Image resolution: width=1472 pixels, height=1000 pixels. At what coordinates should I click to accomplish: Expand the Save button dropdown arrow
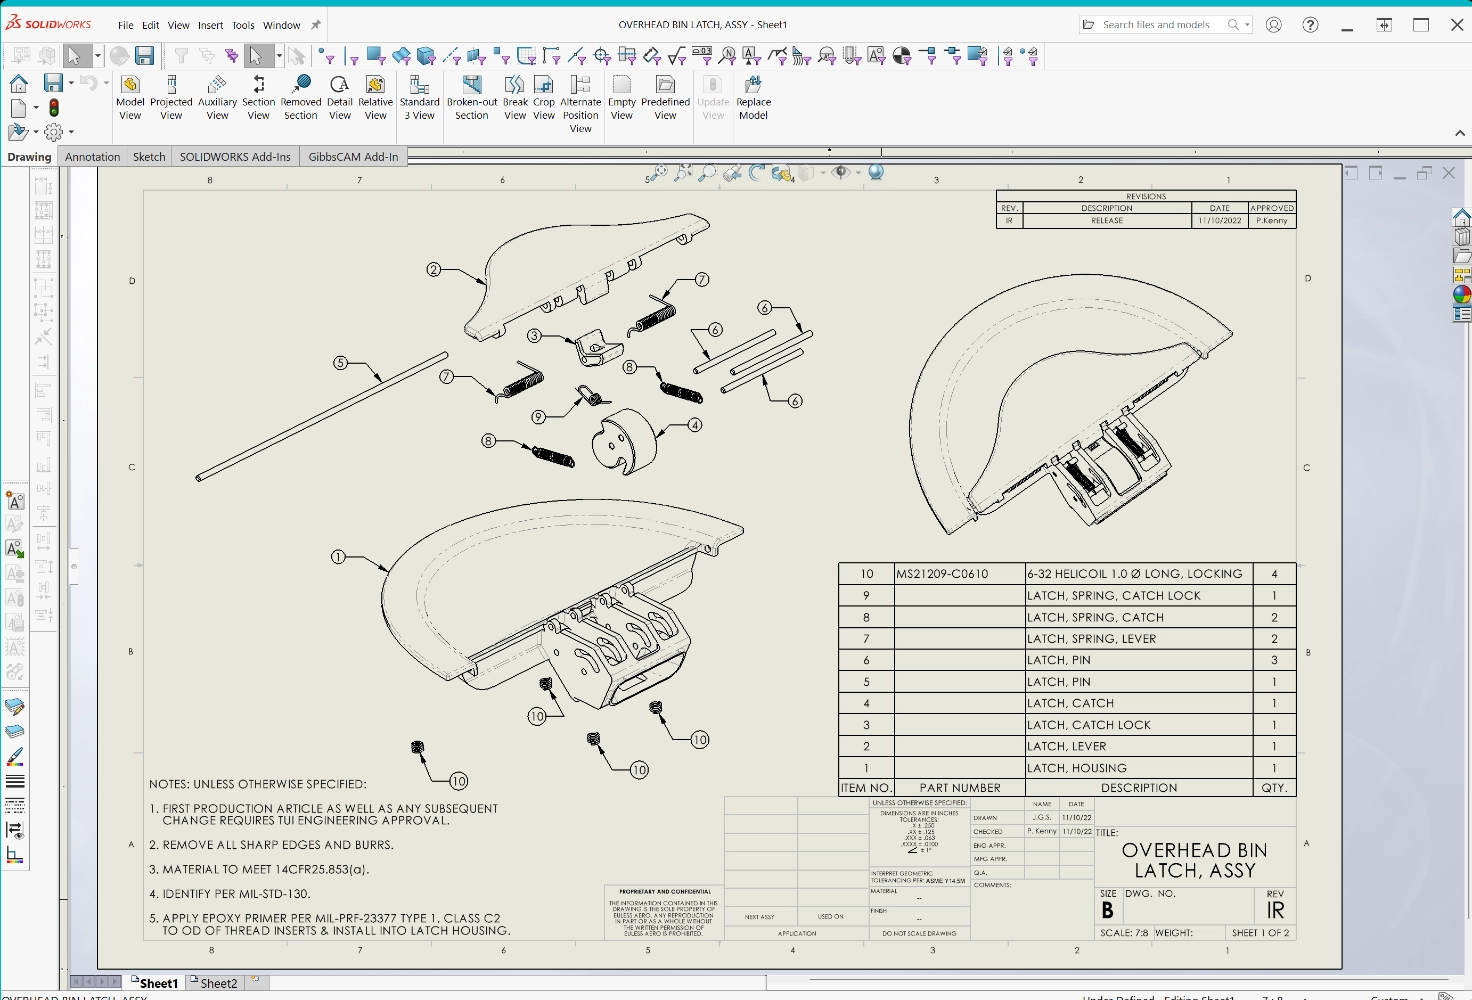coord(71,83)
